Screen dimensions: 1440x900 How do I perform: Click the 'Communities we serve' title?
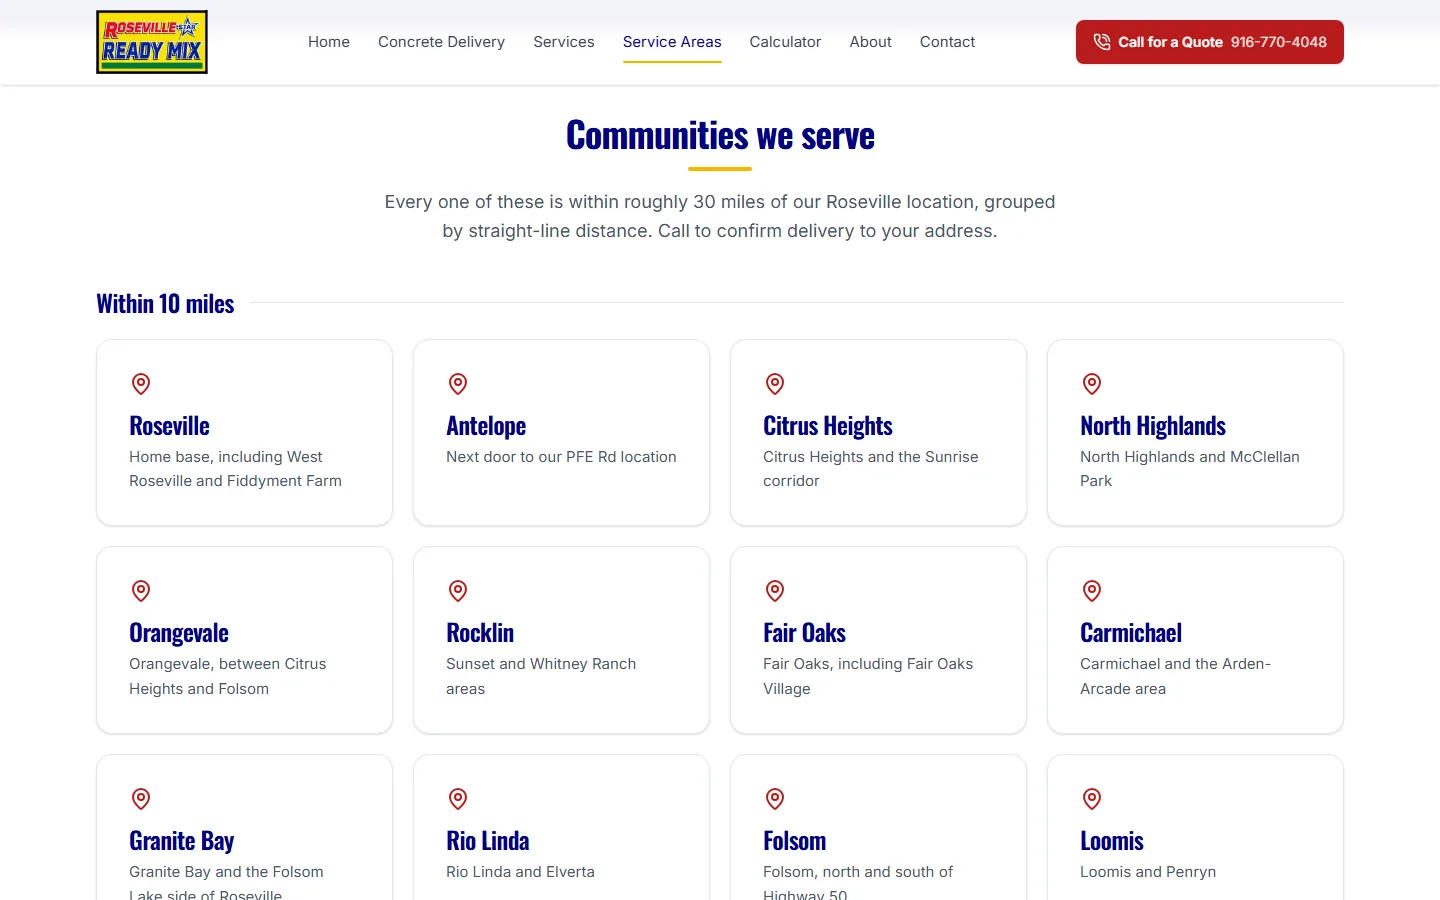click(x=720, y=135)
